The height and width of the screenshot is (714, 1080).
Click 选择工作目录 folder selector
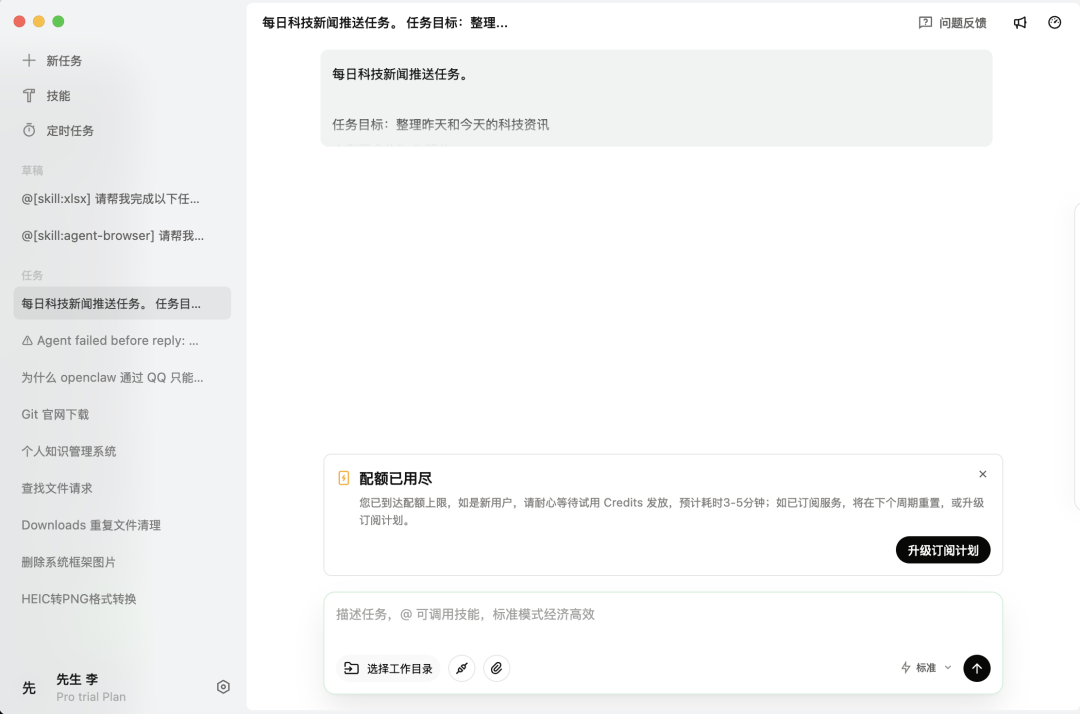click(389, 668)
